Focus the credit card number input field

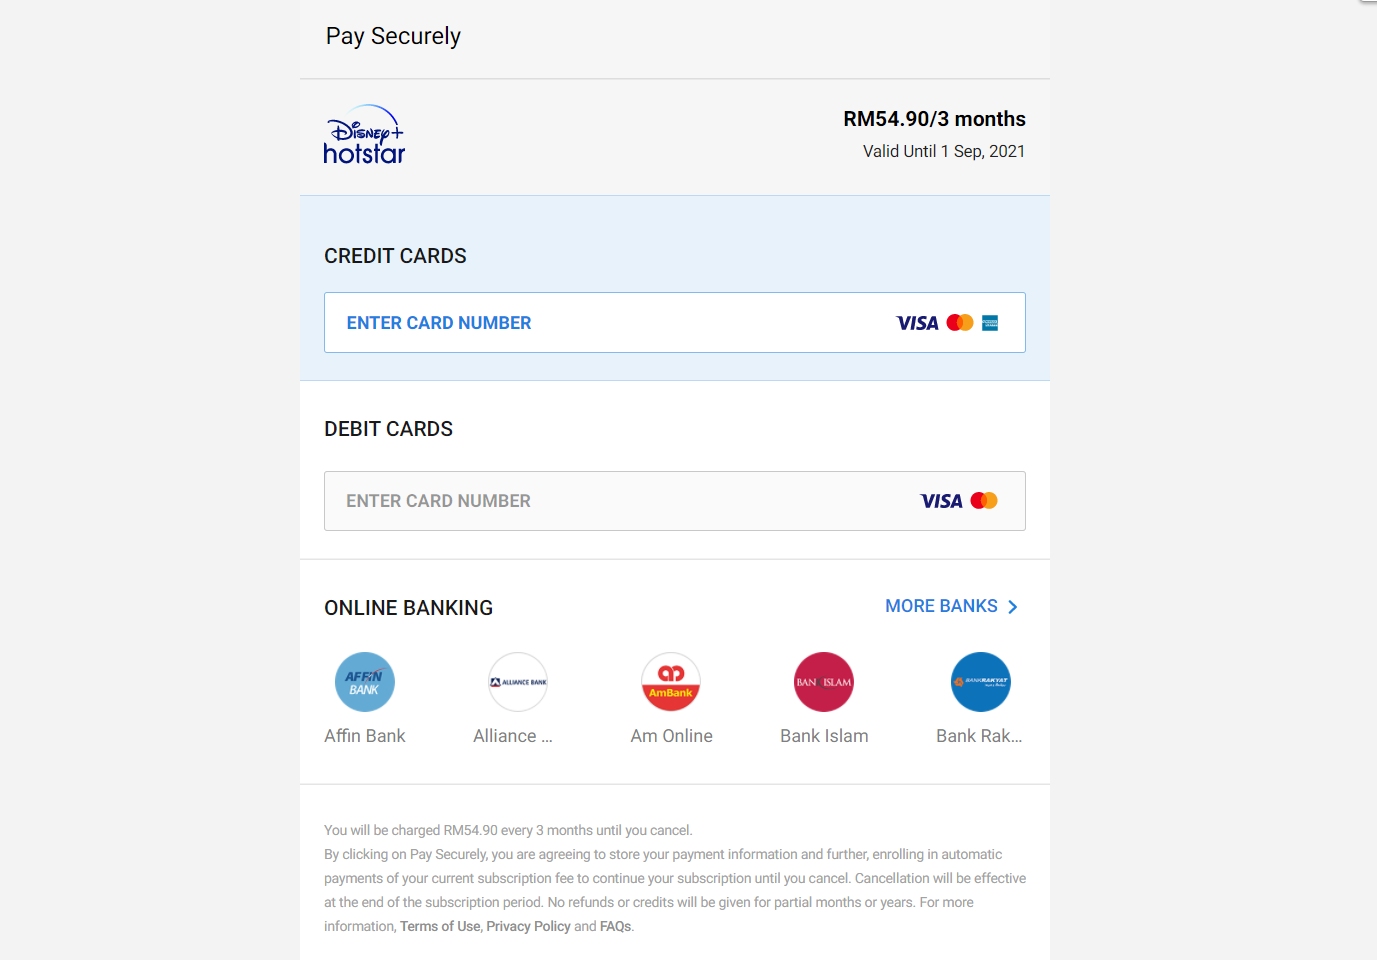pos(675,322)
